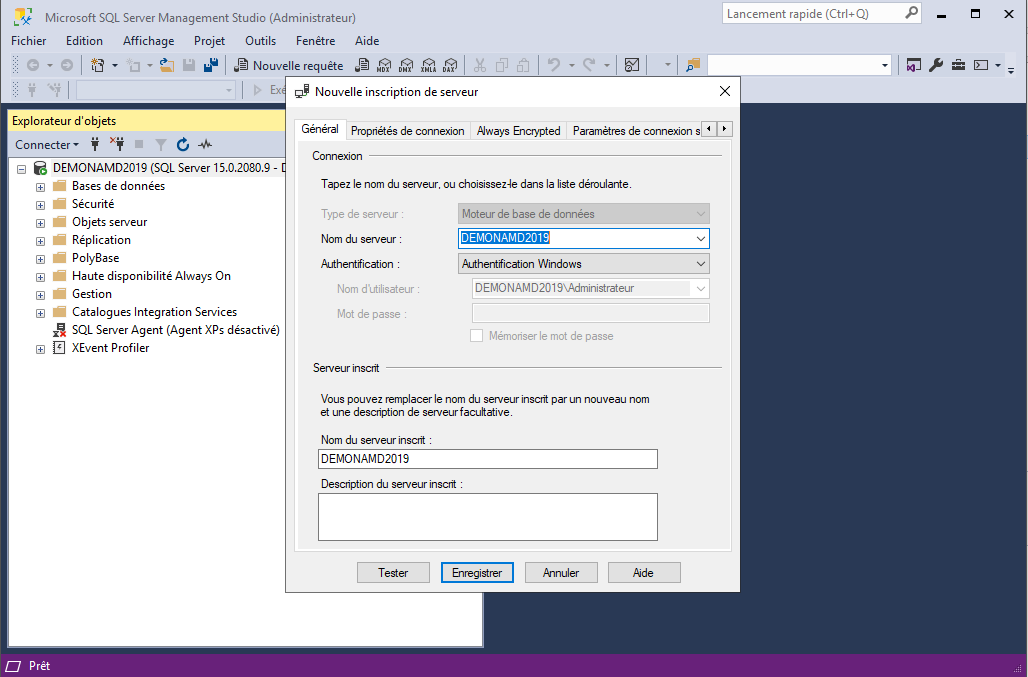Open the Toolbox icon in the toolbar

[958, 66]
